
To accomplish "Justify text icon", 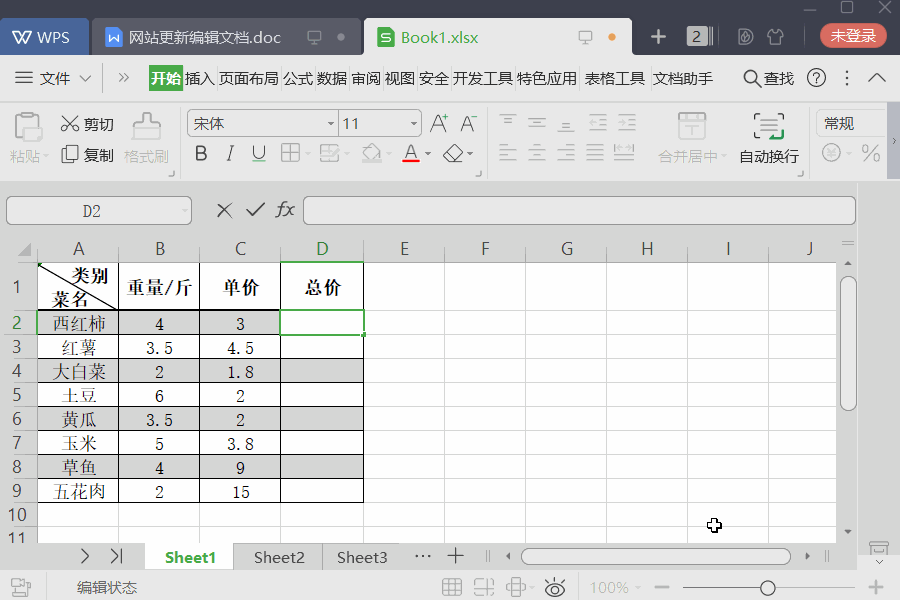I will 595,153.
